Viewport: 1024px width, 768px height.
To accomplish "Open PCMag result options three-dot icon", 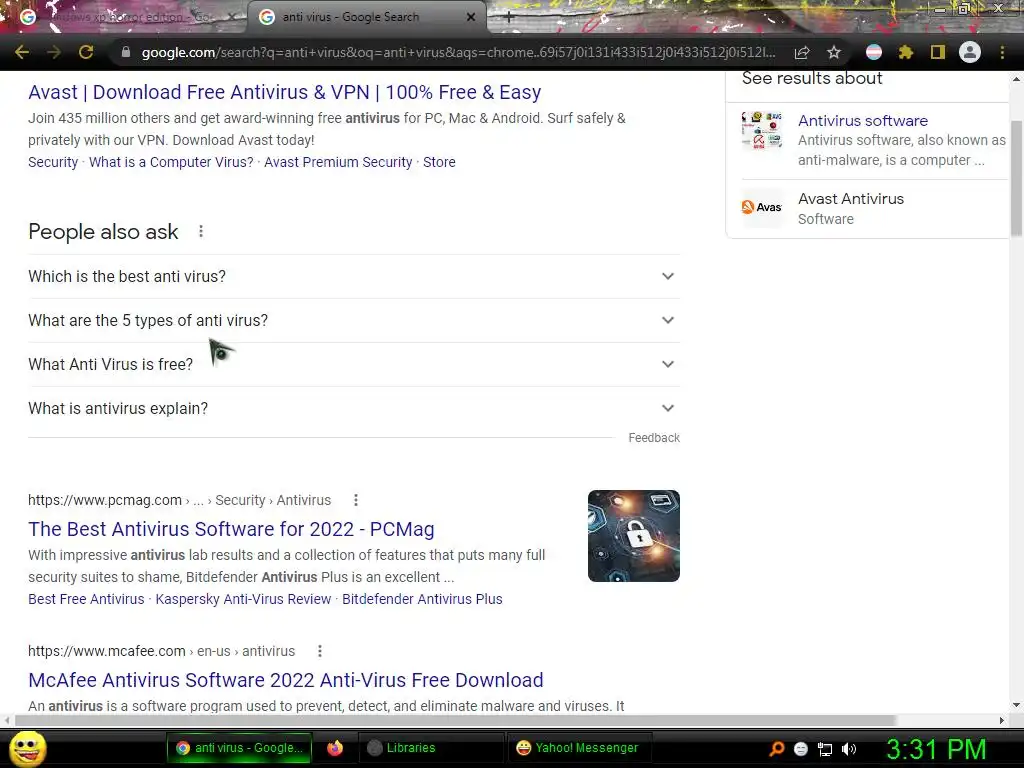I will point(356,500).
